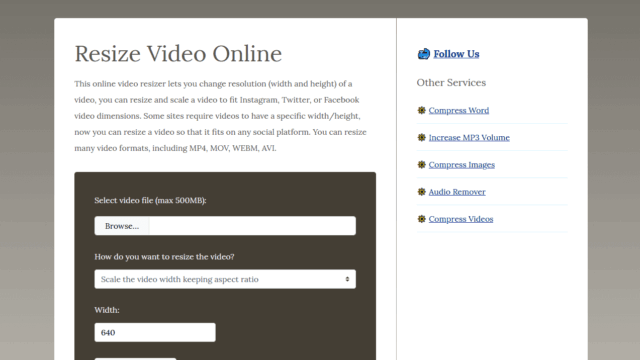Open the Compress Images link
This screenshot has height=360, width=640.
(x=462, y=164)
